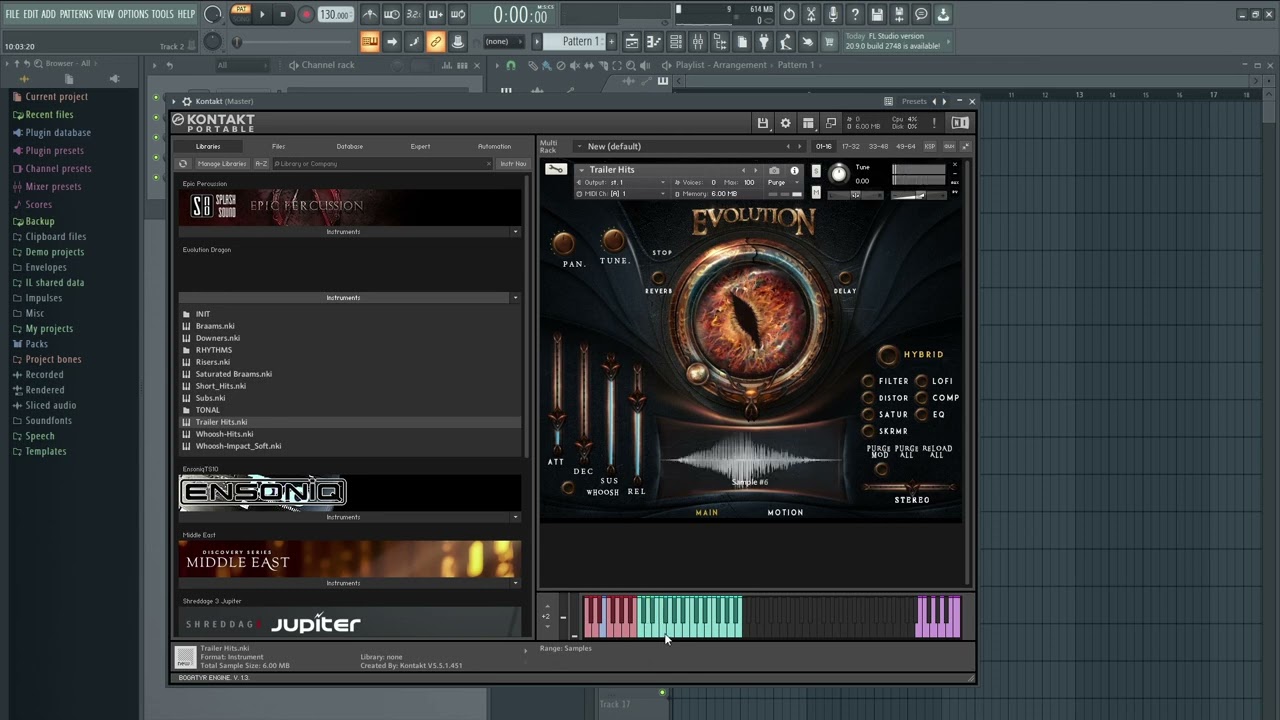The image size is (1280, 720).
Task: Open FL Studio help question mark icon
Action: [x=855, y=14]
